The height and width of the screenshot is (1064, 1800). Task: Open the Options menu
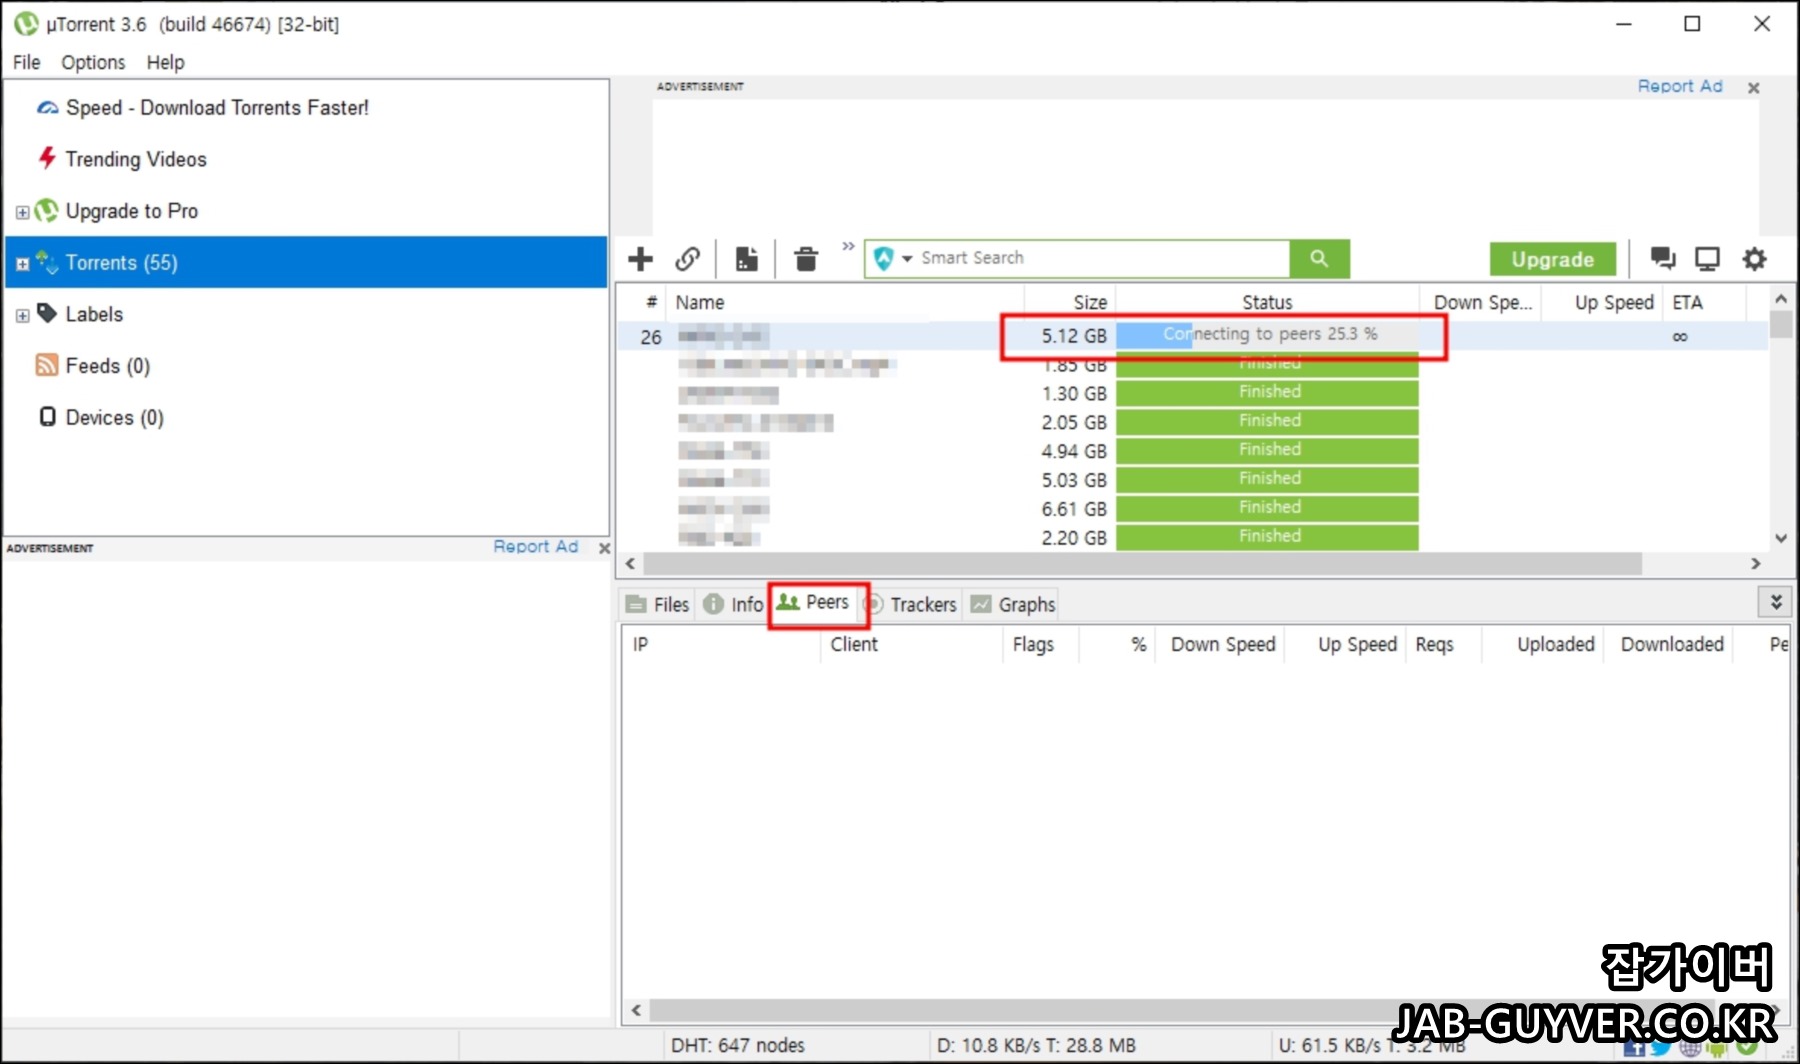coord(93,62)
